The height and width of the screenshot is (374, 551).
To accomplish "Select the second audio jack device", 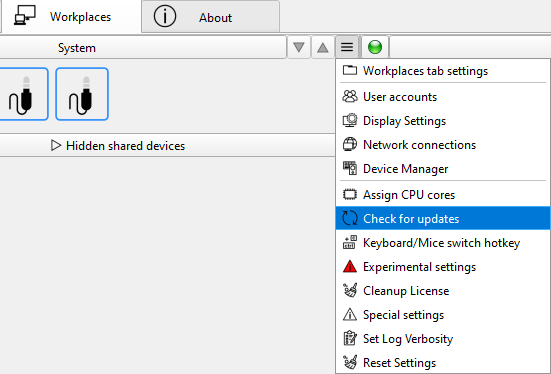I will tap(82, 94).
